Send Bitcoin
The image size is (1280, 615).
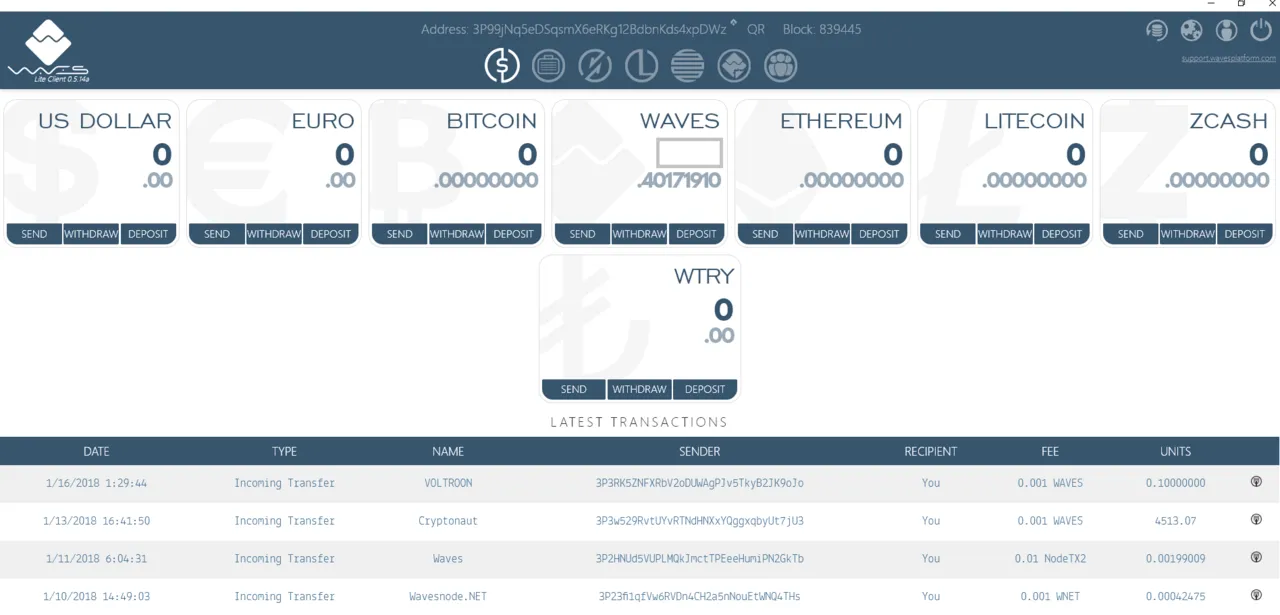(x=400, y=234)
